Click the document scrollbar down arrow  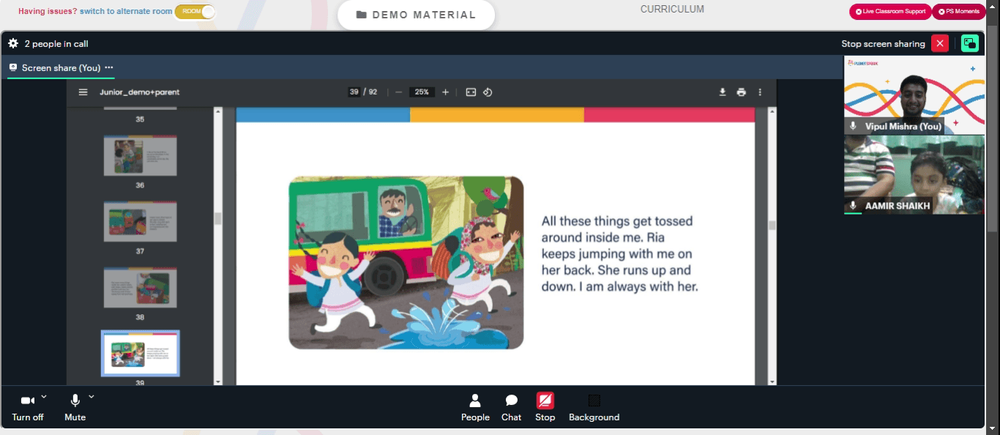point(773,381)
